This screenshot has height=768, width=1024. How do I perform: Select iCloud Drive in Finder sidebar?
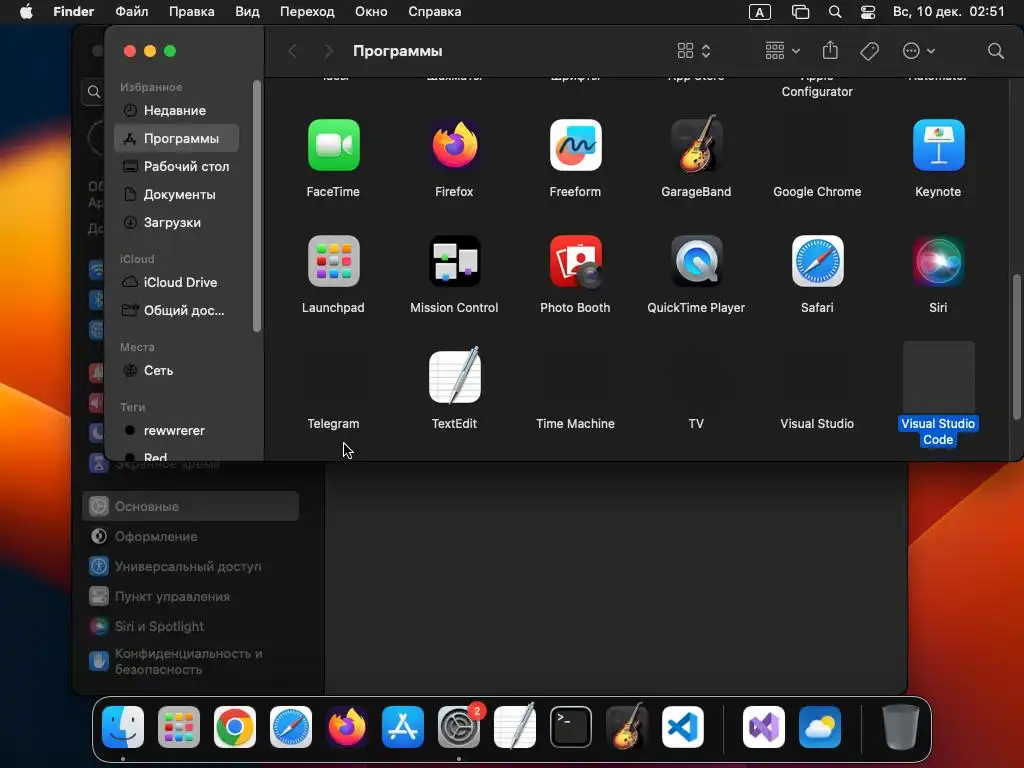(x=176, y=282)
